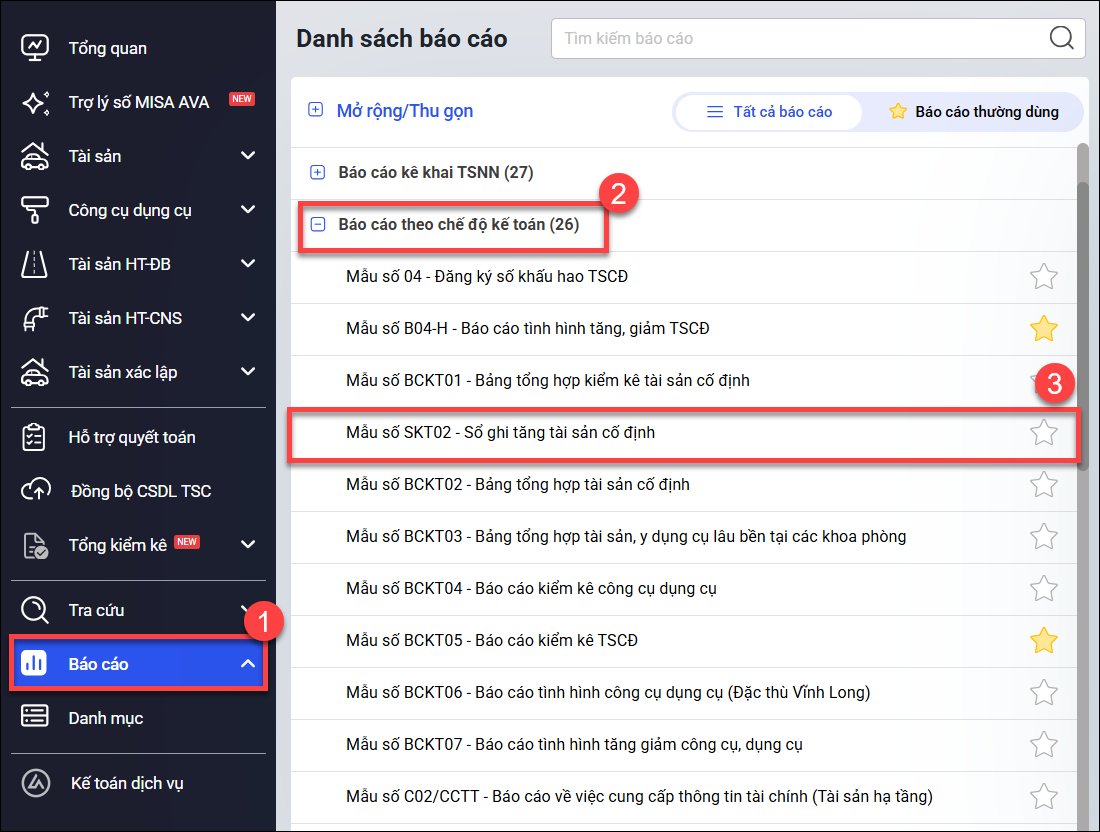
Task: Star the Mẫu số 04 report
Action: (1043, 277)
